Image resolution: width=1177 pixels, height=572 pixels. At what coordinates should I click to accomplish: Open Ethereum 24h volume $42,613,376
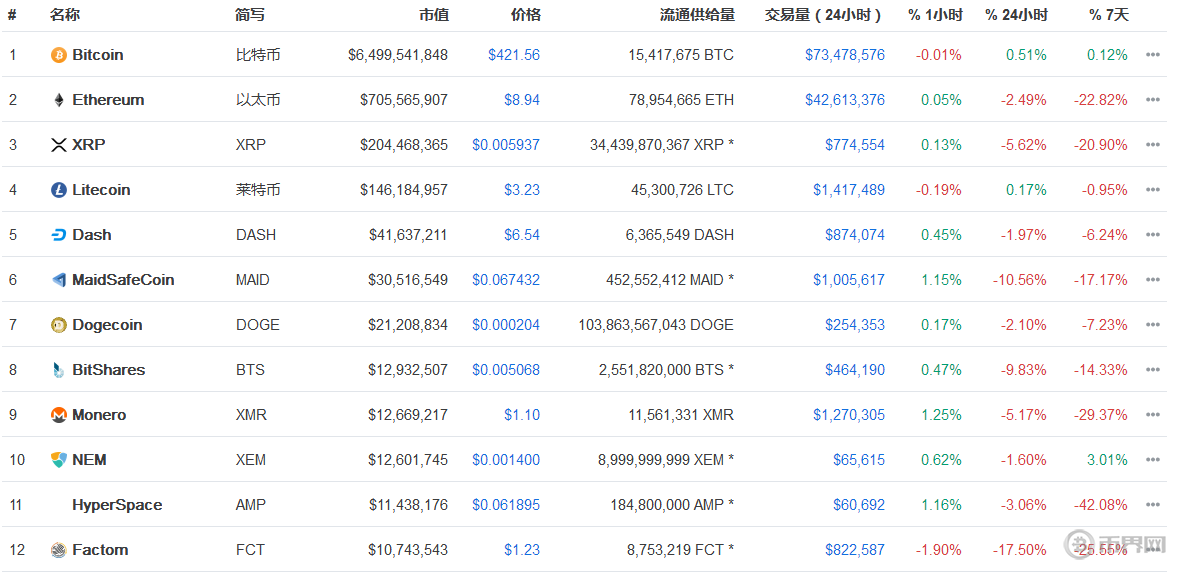click(845, 100)
